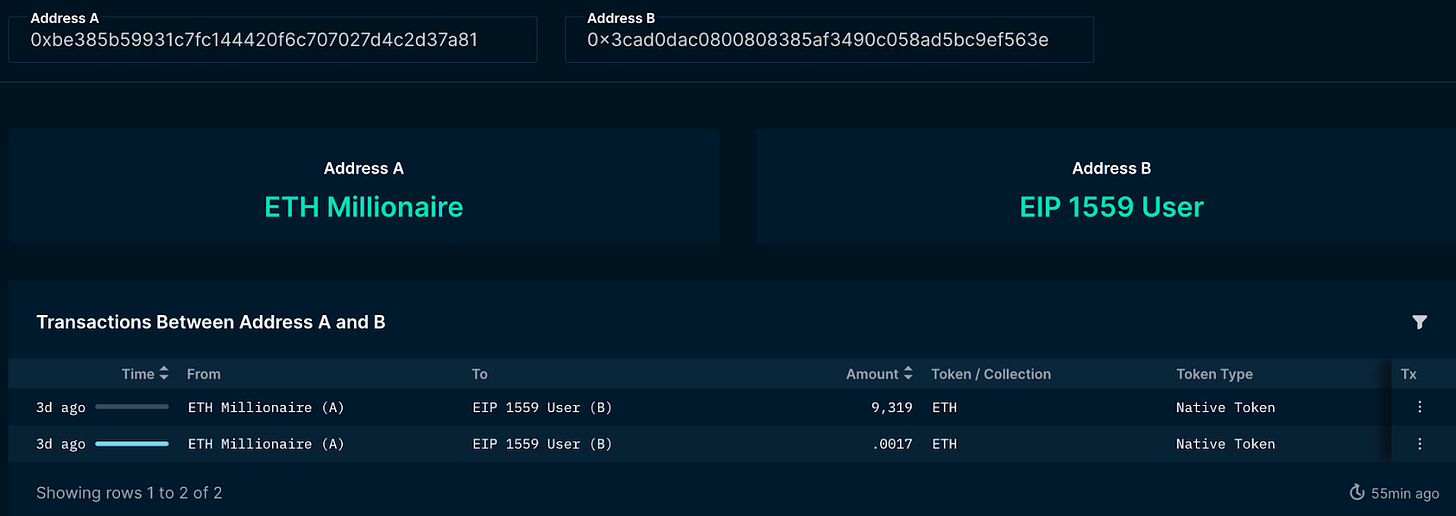
Task: Click EIP 1559 User (B) in the second row
Action: [542, 444]
